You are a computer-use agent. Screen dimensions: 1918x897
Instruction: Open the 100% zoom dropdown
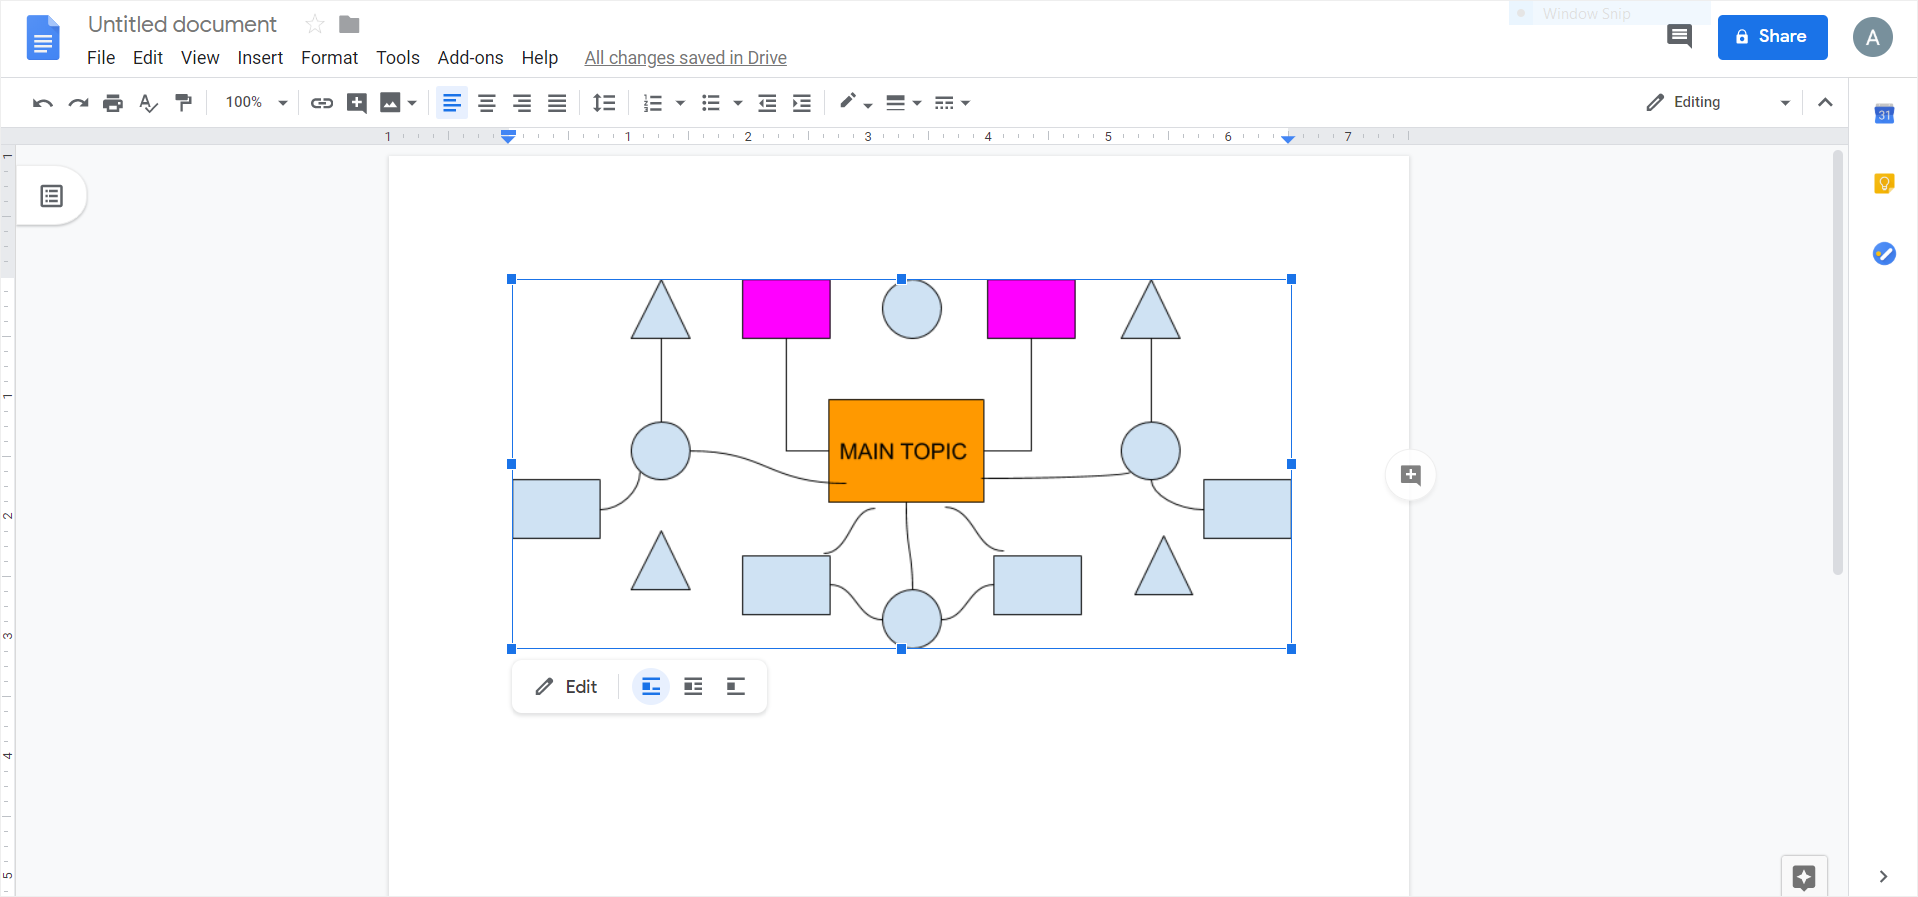(x=256, y=103)
